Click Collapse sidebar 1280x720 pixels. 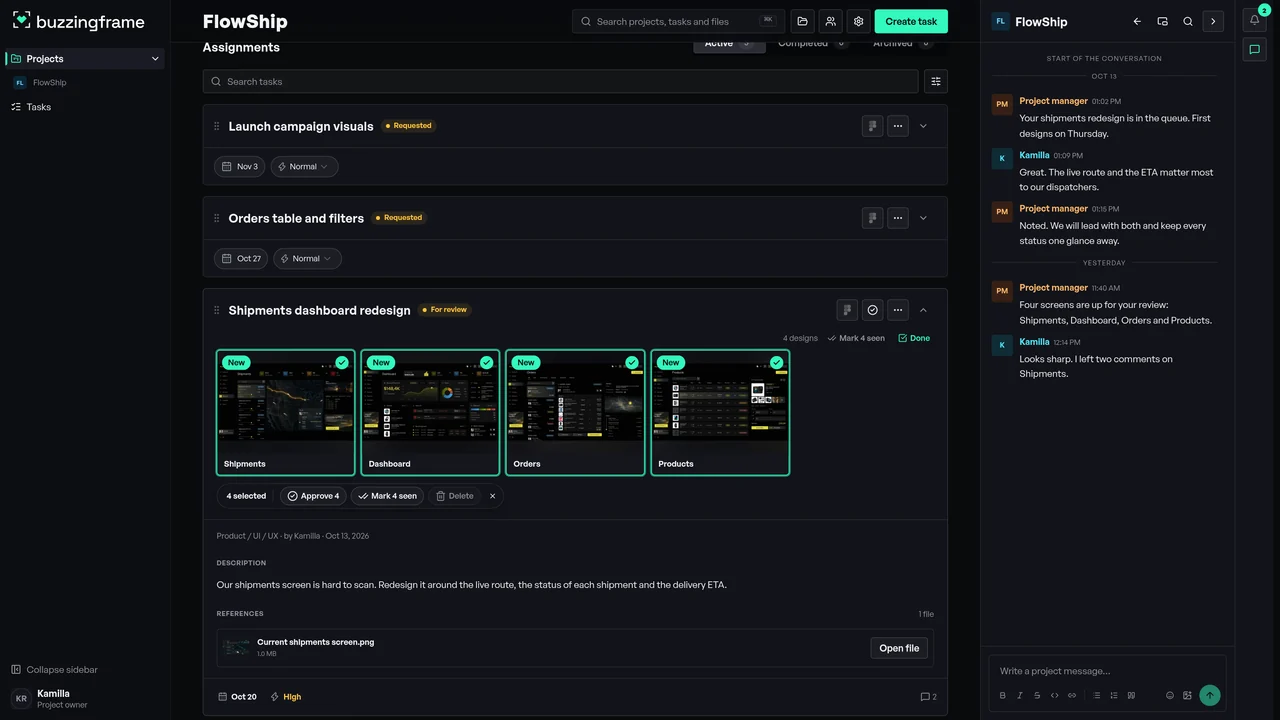pyautogui.click(x=54, y=670)
